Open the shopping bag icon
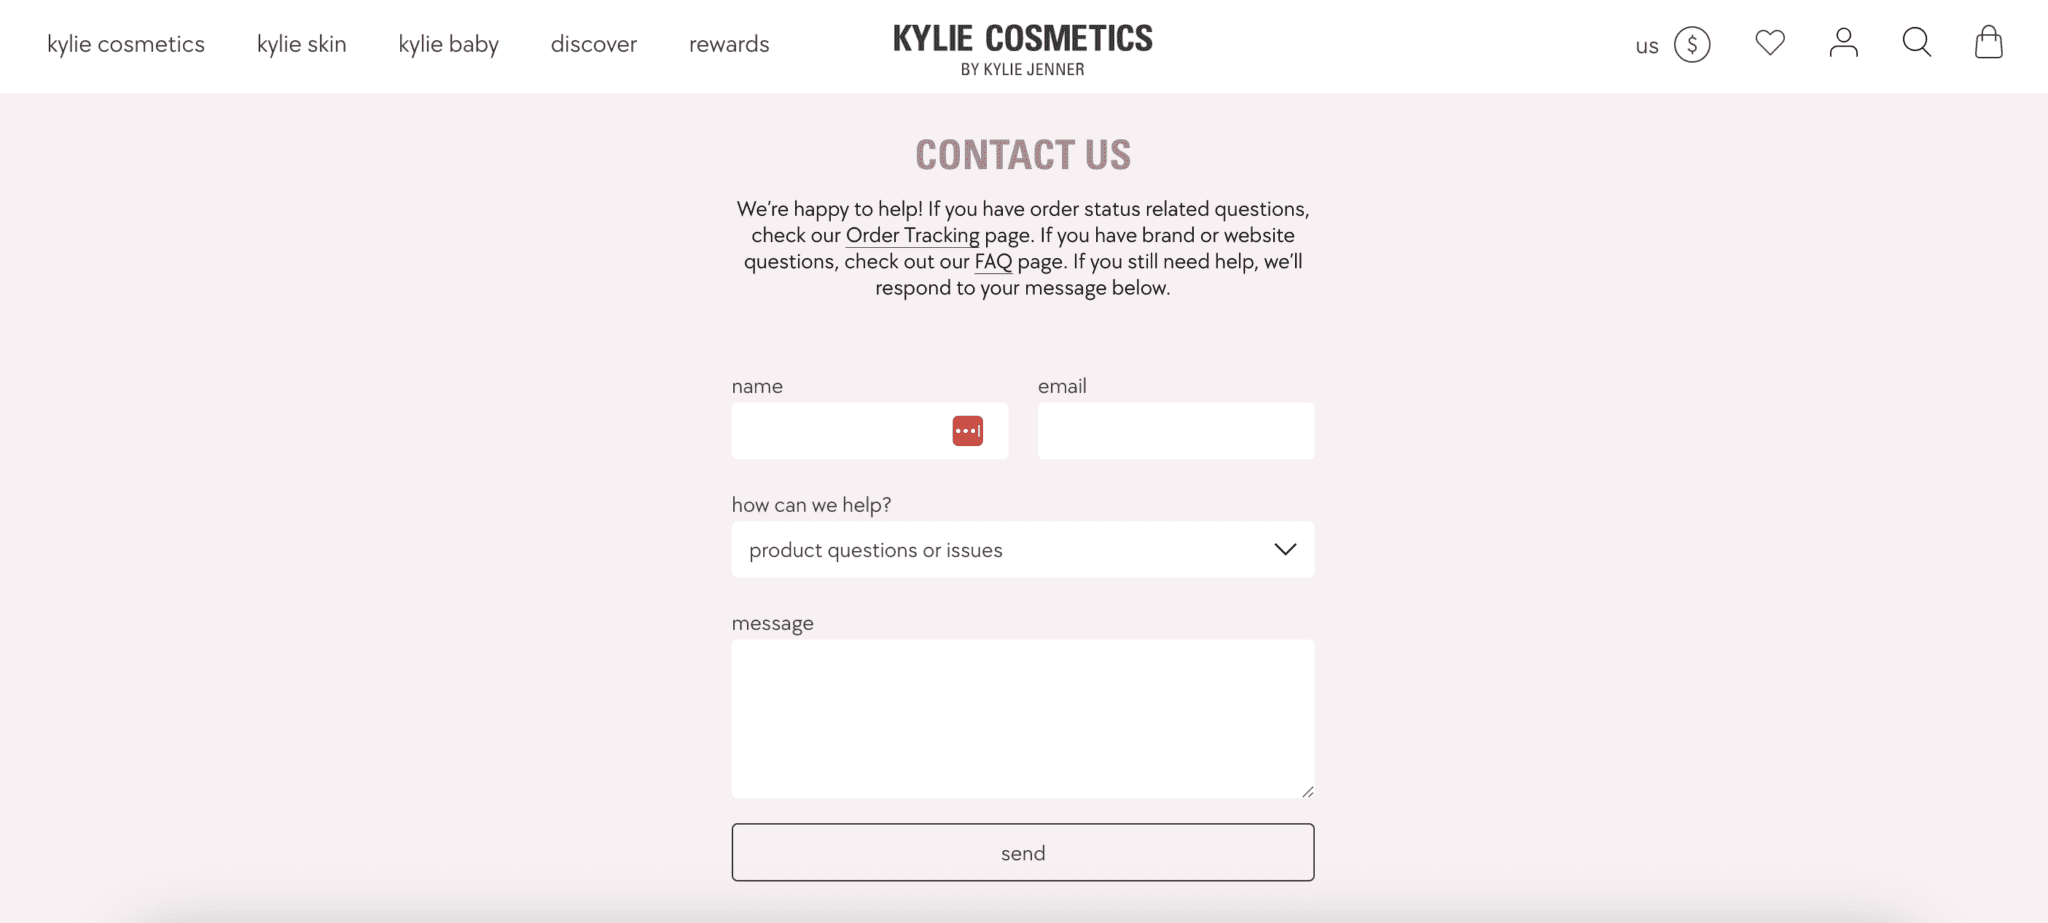The height and width of the screenshot is (923, 2048). pyautogui.click(x=1989, y=44)
